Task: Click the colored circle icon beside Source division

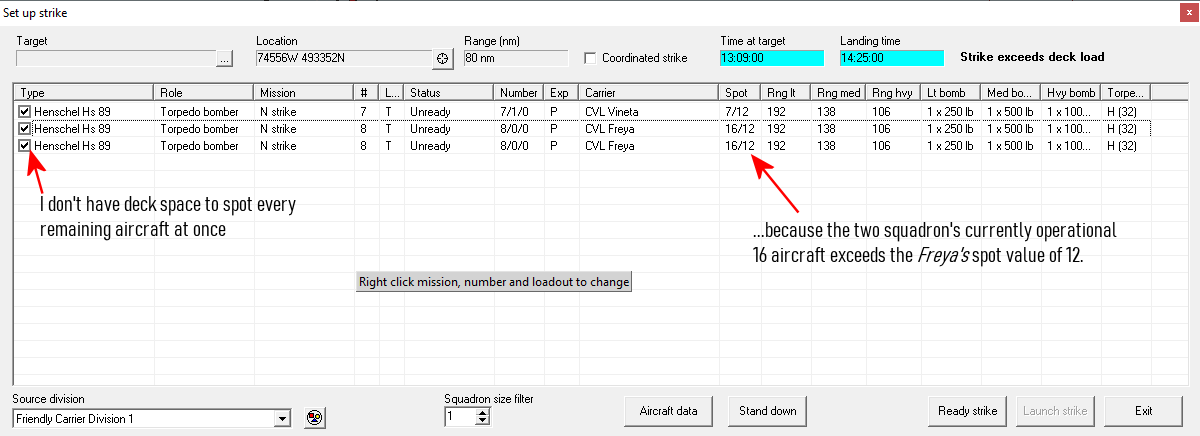Action: click(x=314, y=418)
